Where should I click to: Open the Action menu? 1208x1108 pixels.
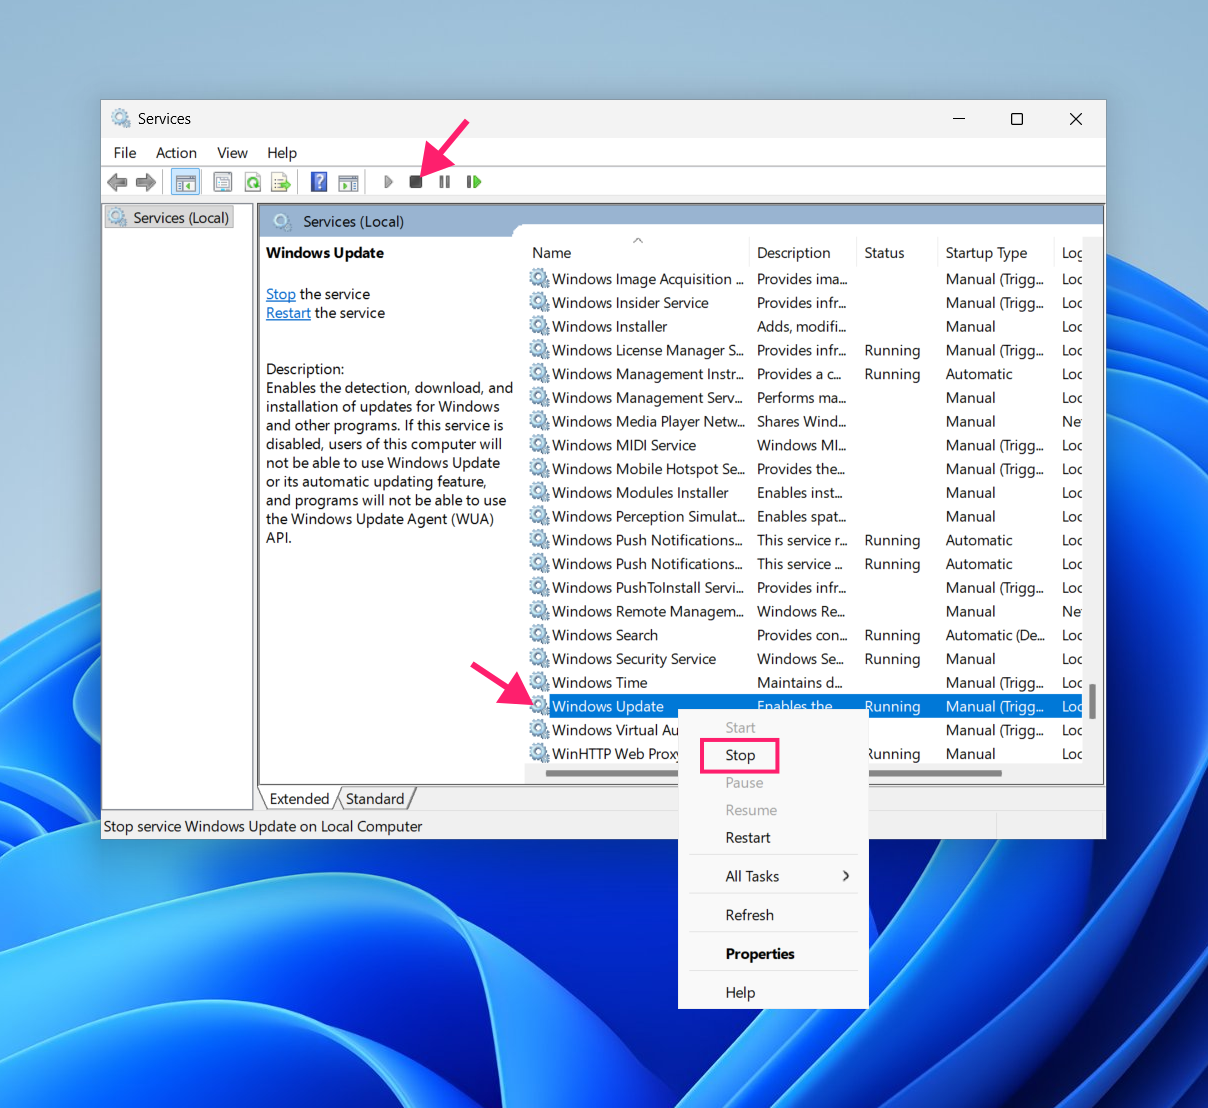pyautogui.click(x=176, y=153)
